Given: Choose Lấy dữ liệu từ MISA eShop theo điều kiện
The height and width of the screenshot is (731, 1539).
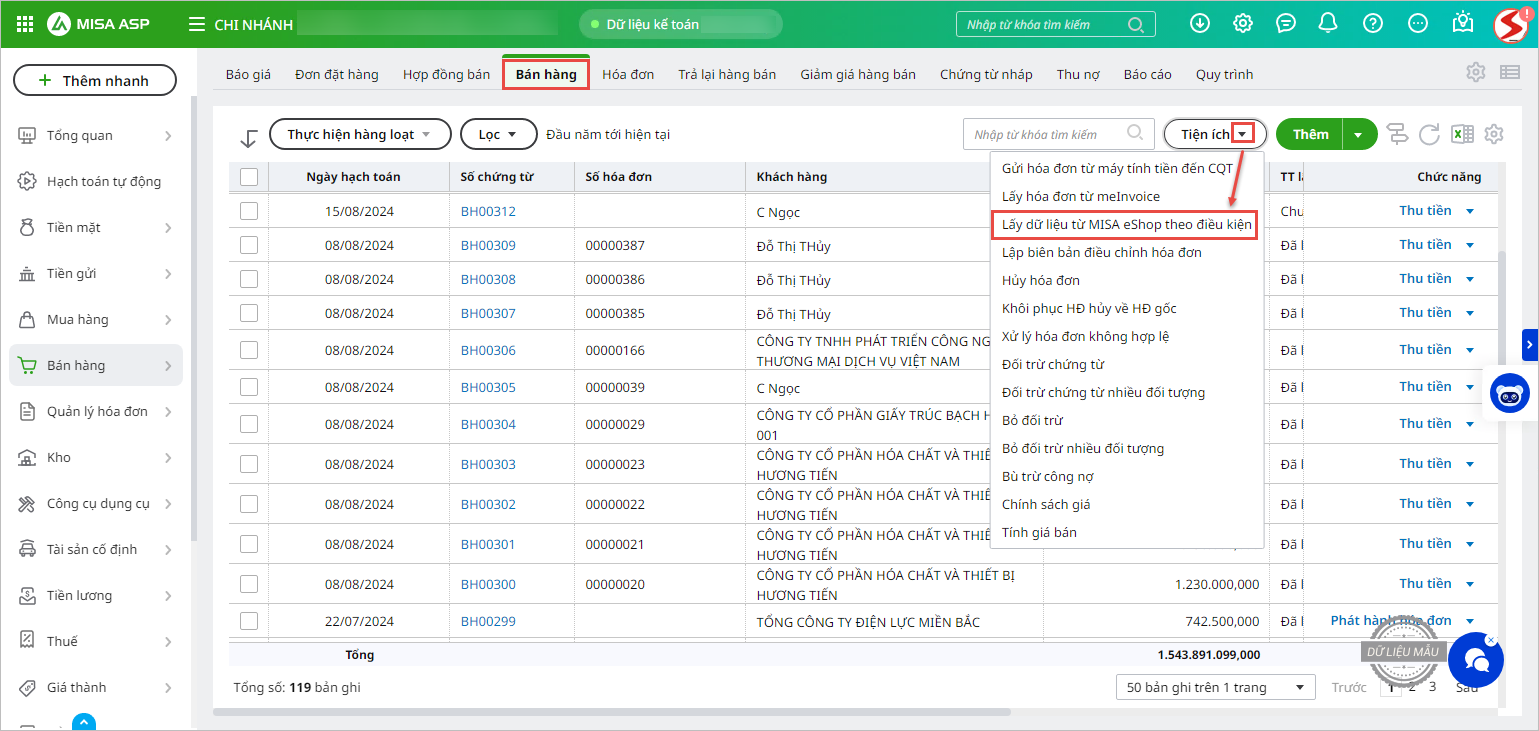Looking at the screenshot, I should (1126, 225).
